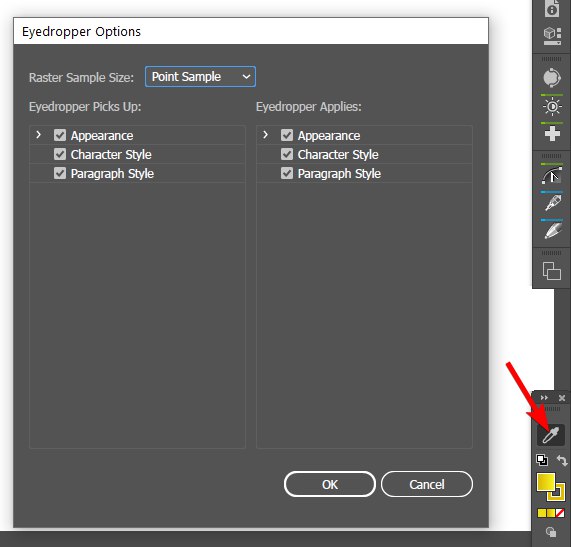This screenshot has width=571, height=547.
Task: Open the sun-shaped brightness plugin icon
Action: [x=552, y=106]
